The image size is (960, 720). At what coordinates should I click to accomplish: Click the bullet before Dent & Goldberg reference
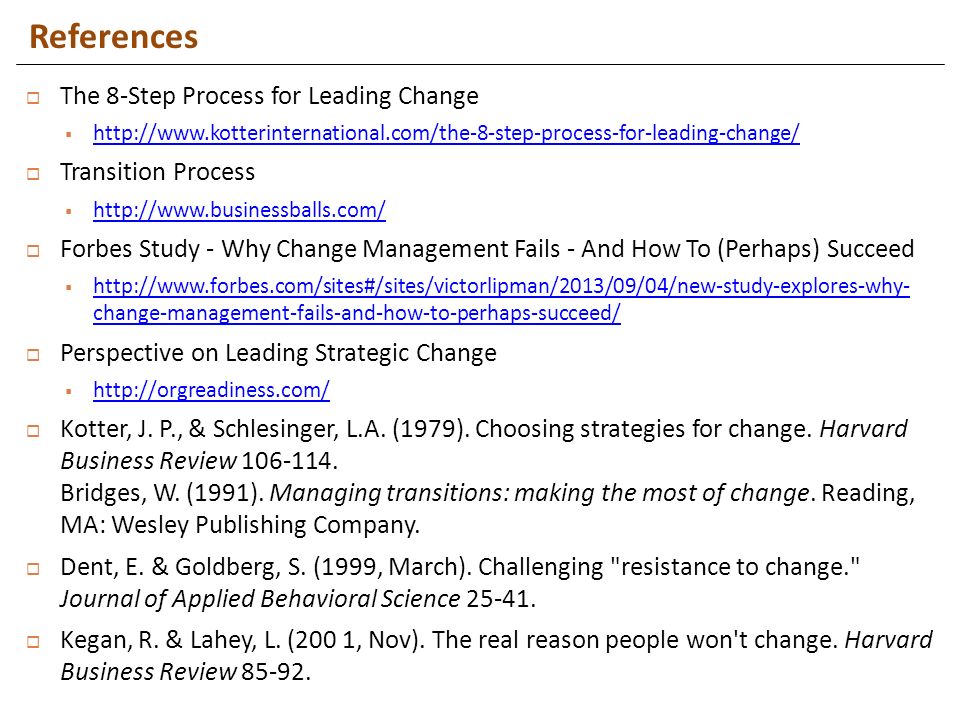(x=33, y=569)
